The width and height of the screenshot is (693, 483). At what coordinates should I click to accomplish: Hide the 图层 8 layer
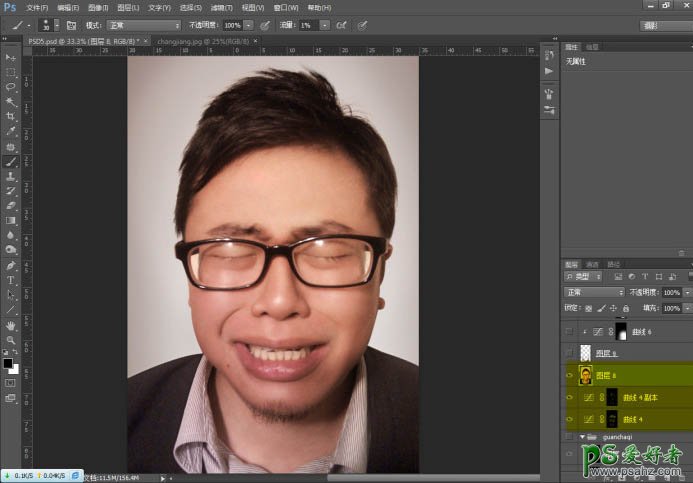pos(569,375)
